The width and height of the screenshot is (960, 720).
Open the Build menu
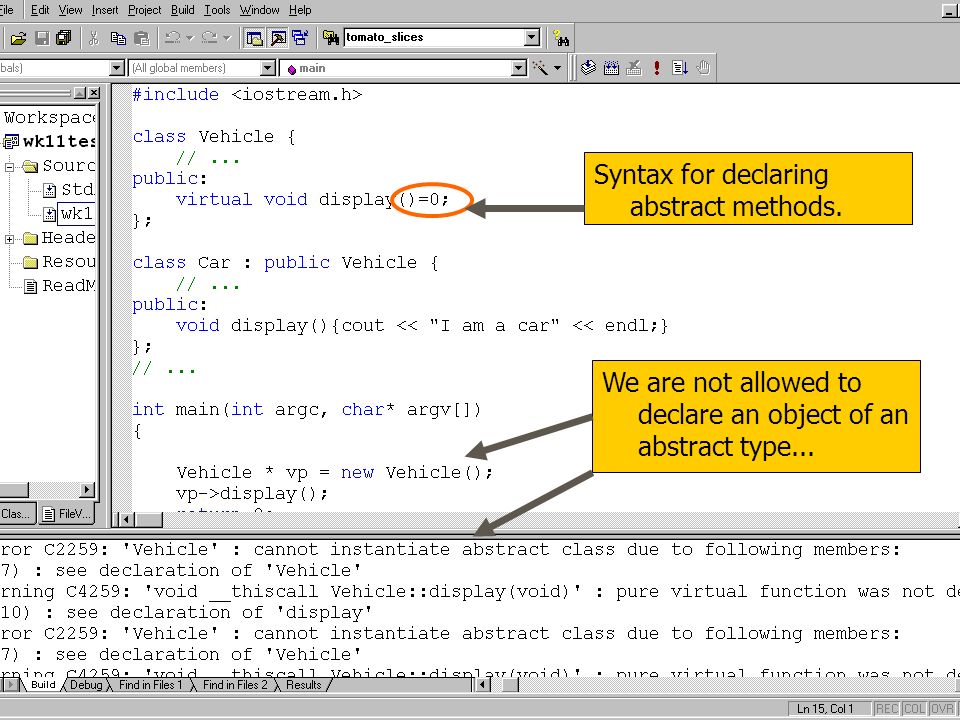pos(182,10)
